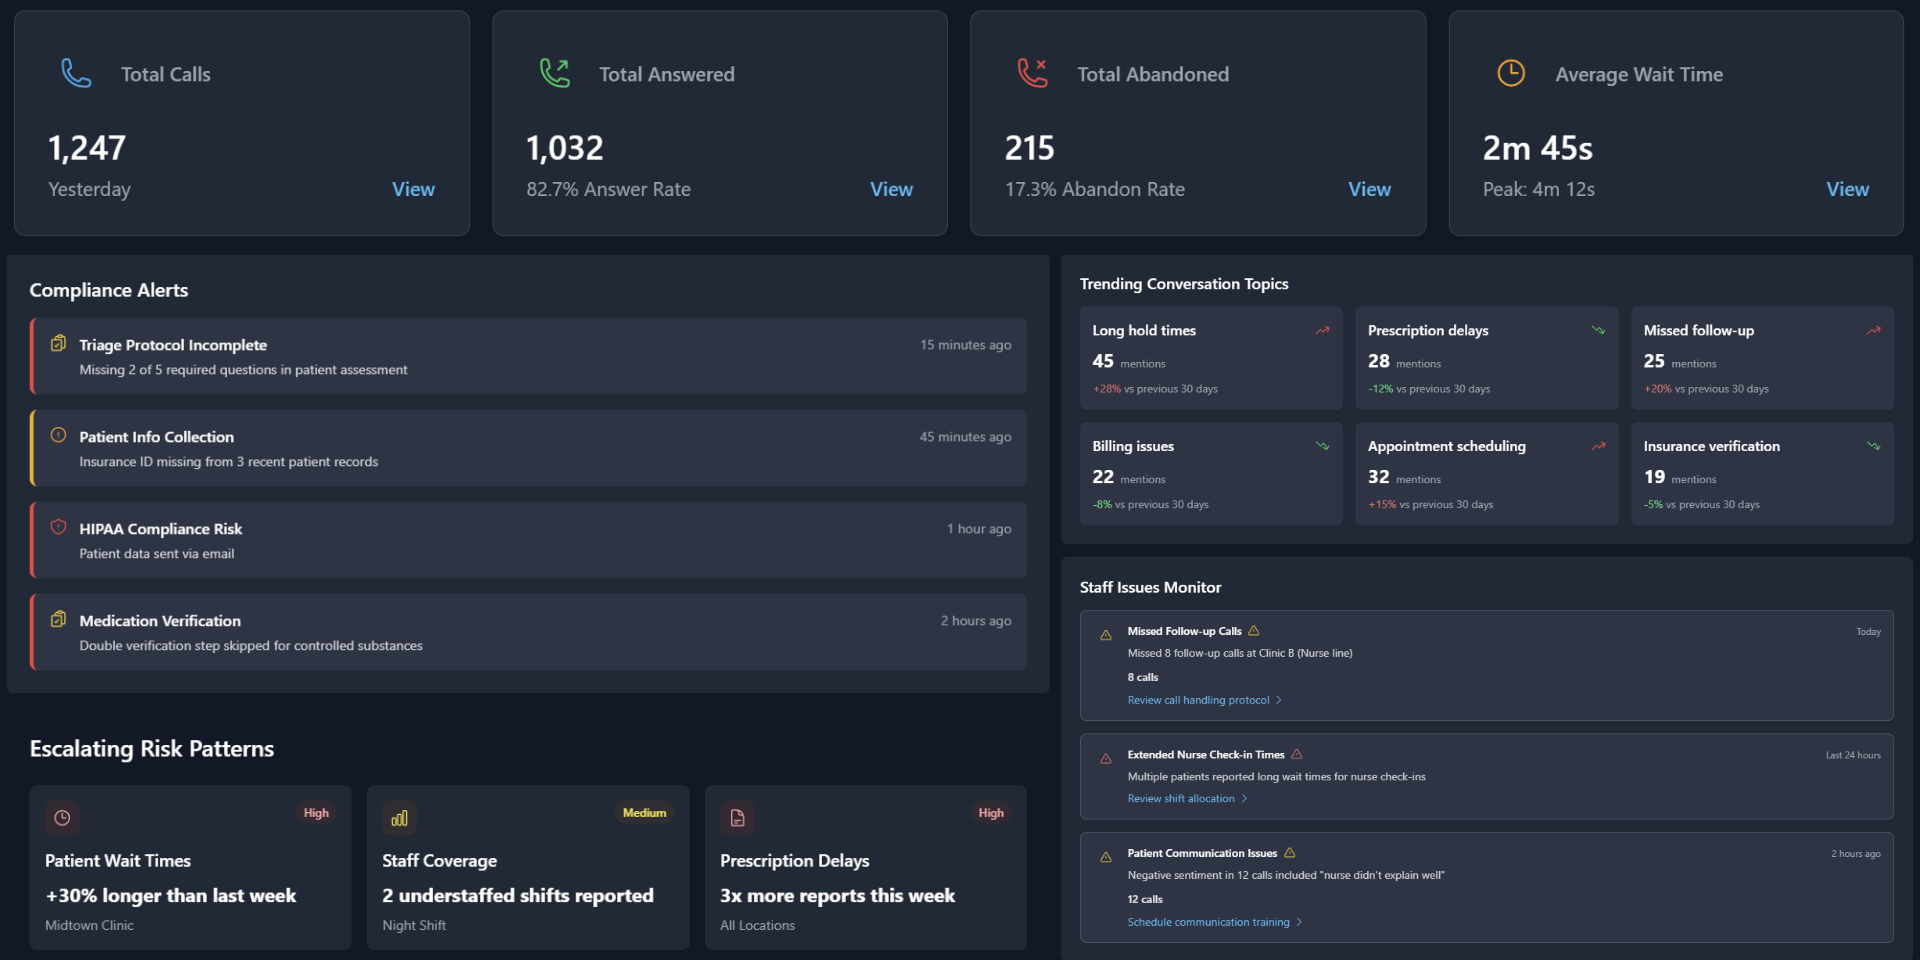Click the Staff Coverage bar chart icon
The height and width of the screenshot is (960, 1920).
[399, 818]
